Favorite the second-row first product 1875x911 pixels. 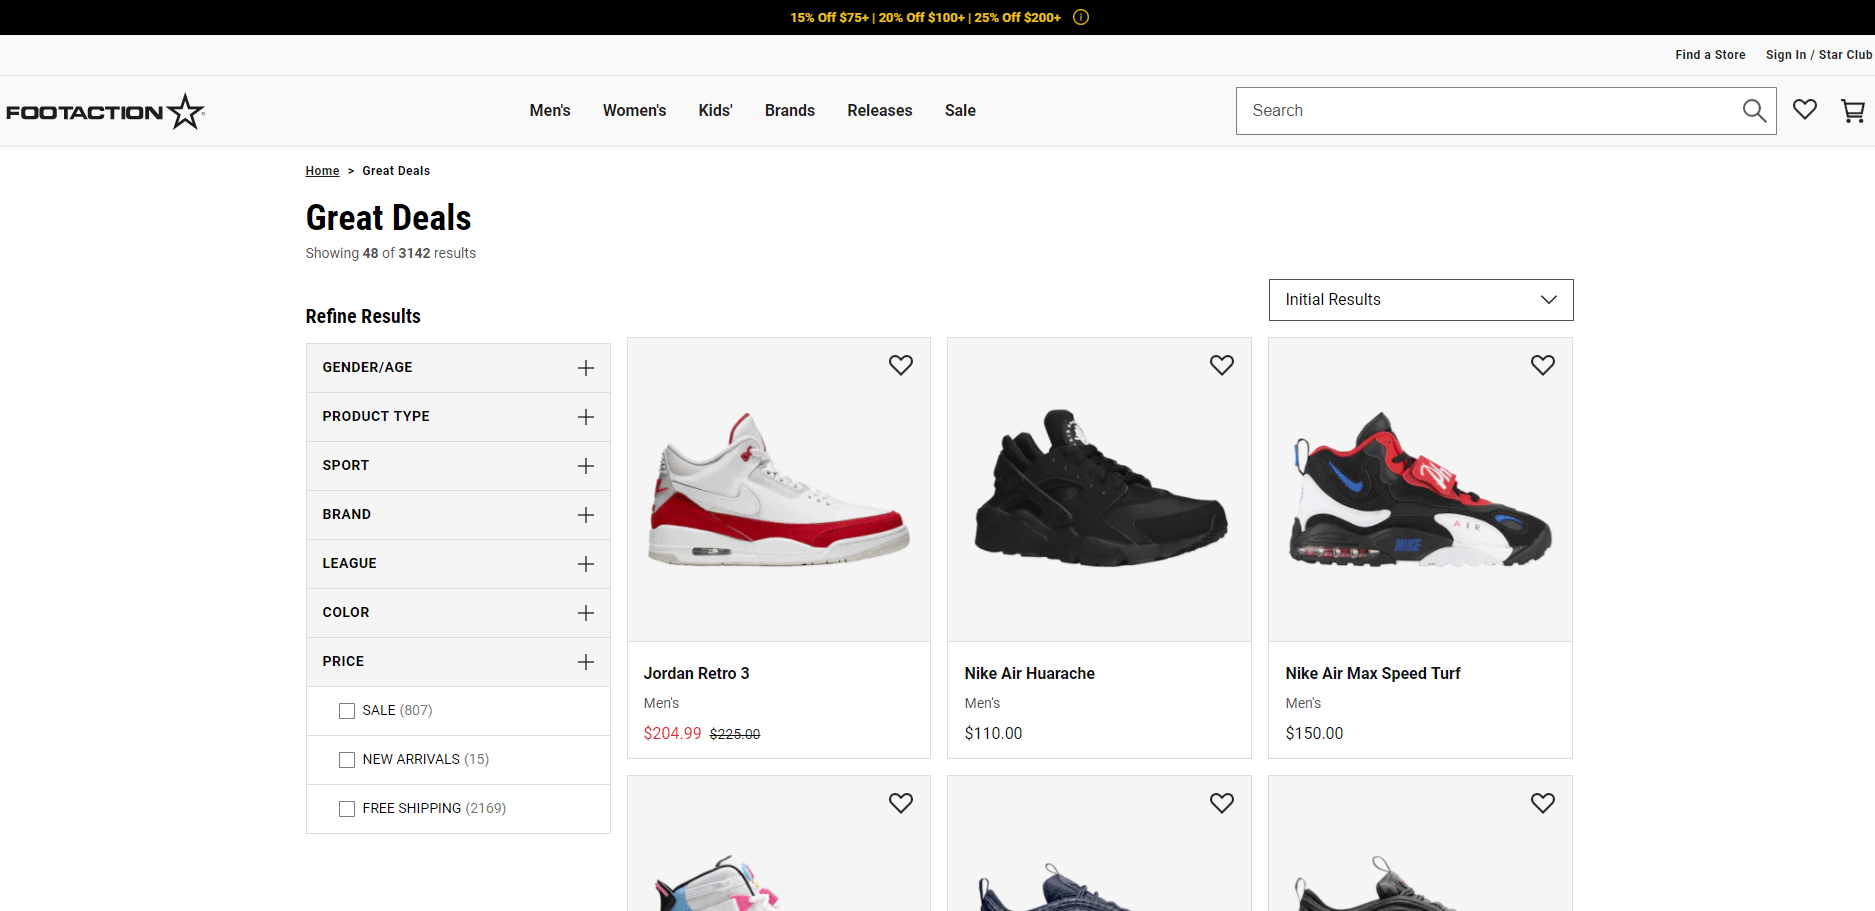click(x=901, y=803)
